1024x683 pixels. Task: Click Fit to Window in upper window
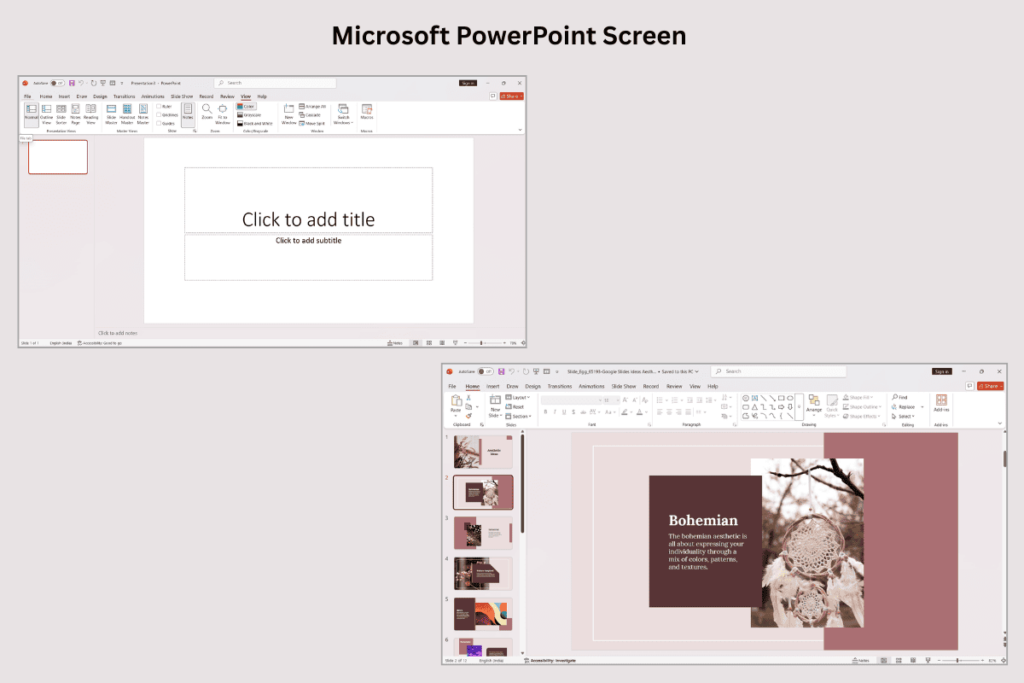(223, 114)
